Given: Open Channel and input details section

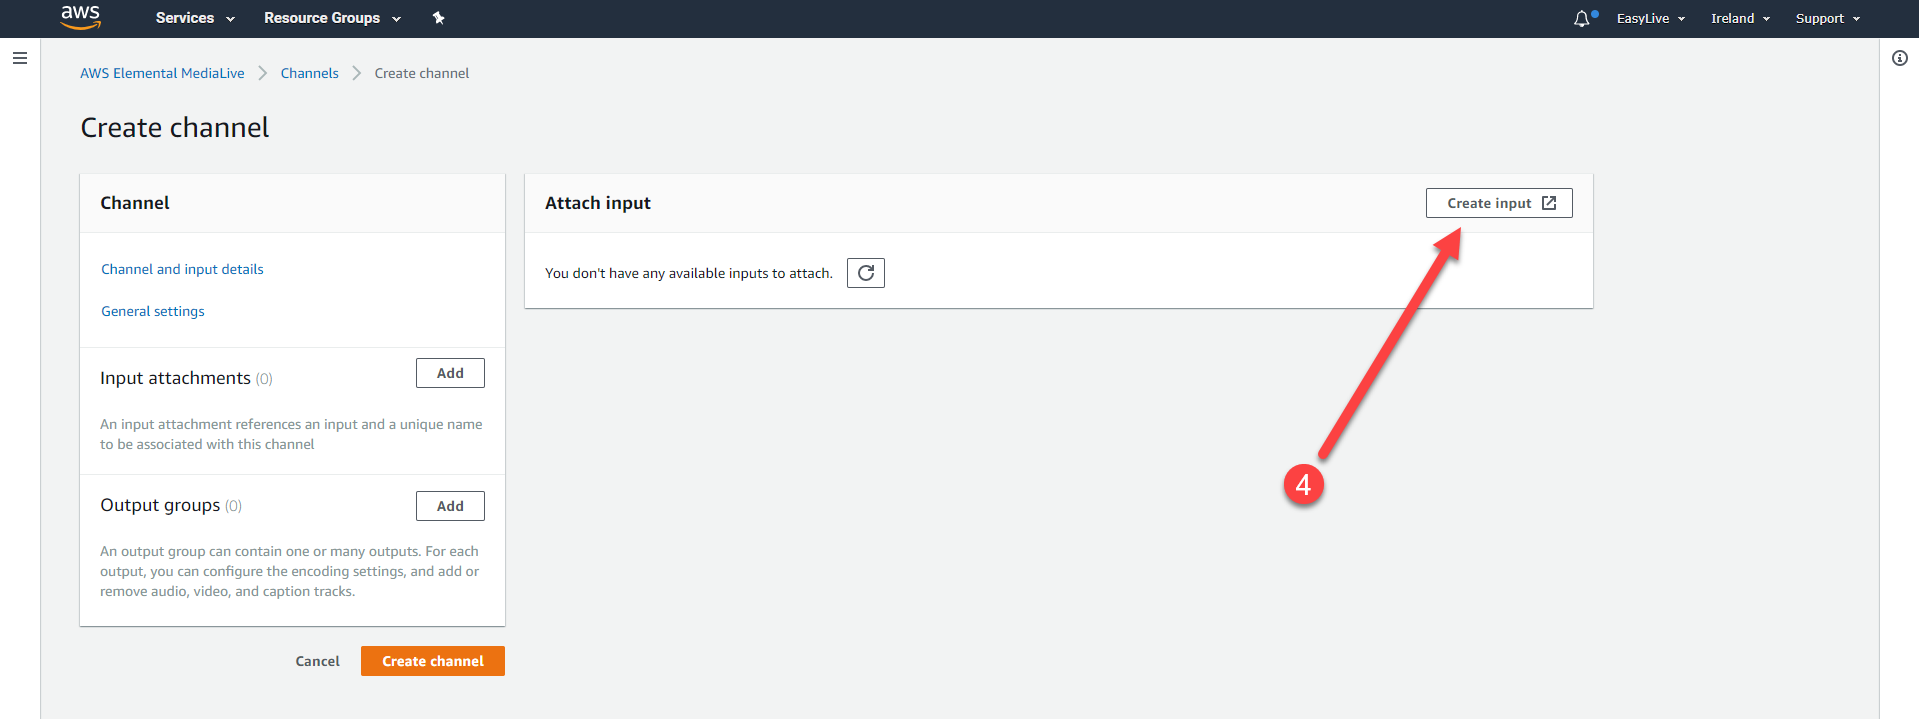Looking at the screenshot, I should click(x=182, y=269).
